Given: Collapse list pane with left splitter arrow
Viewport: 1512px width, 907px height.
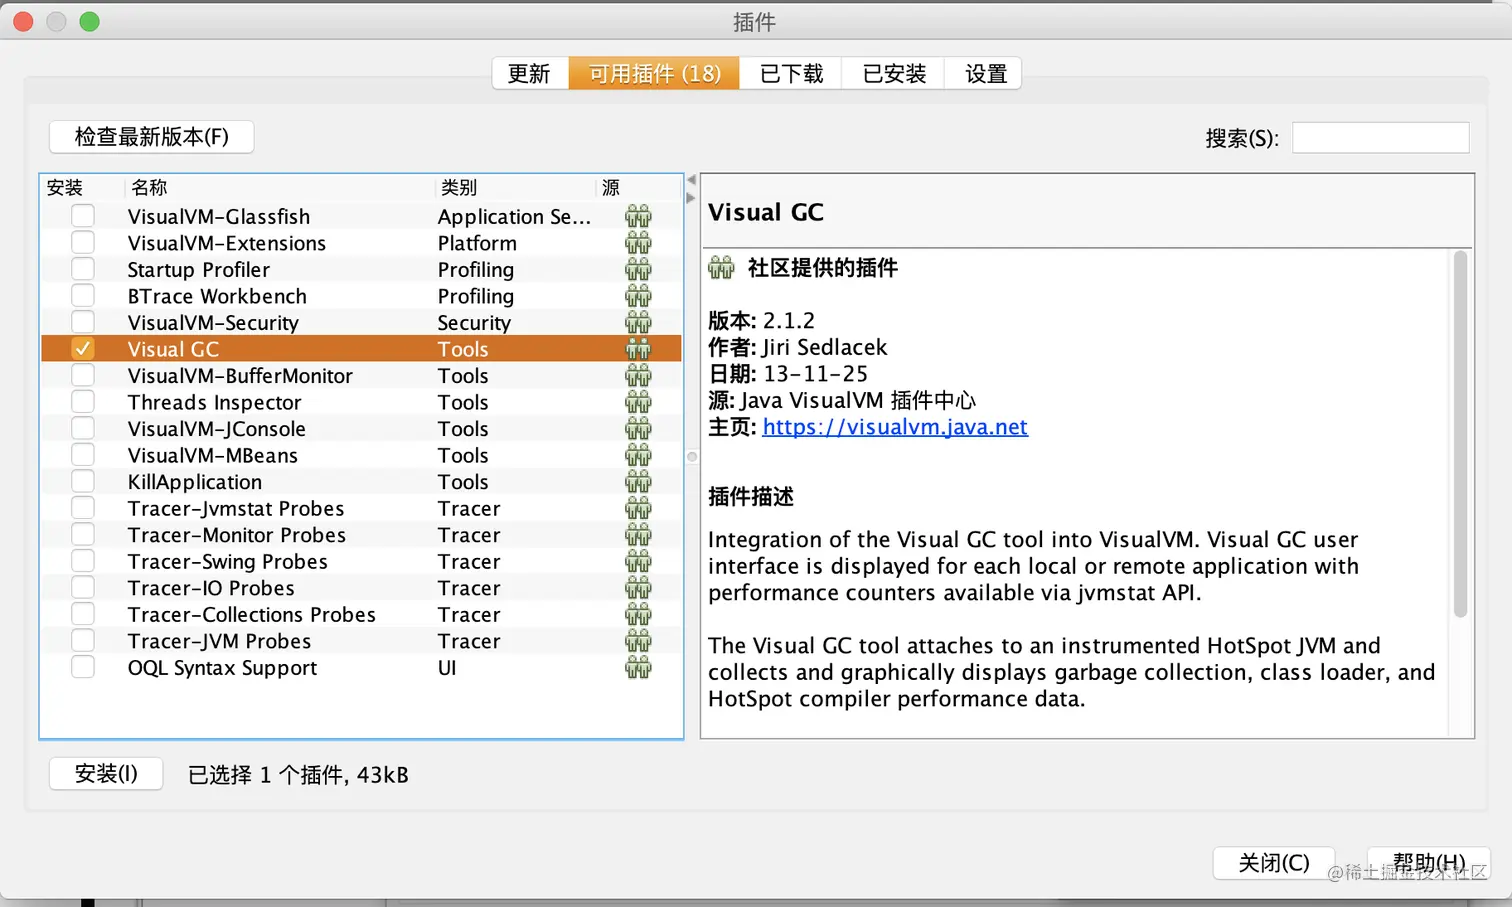Looking at the screenshot, I should point(691,180).
